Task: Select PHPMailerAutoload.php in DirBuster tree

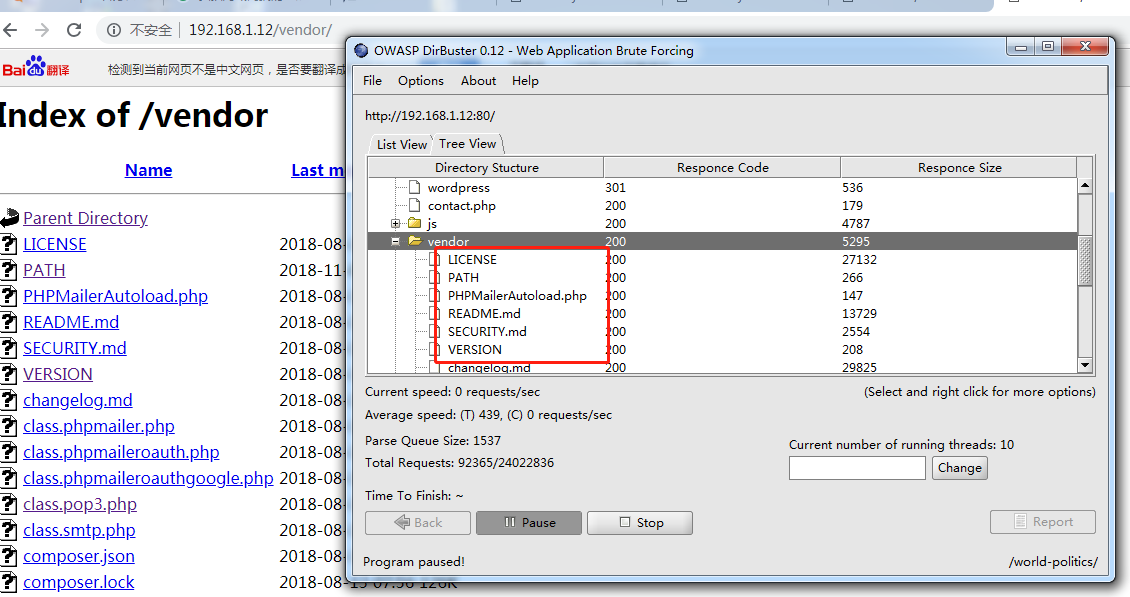Action: [x=517, y=296]
